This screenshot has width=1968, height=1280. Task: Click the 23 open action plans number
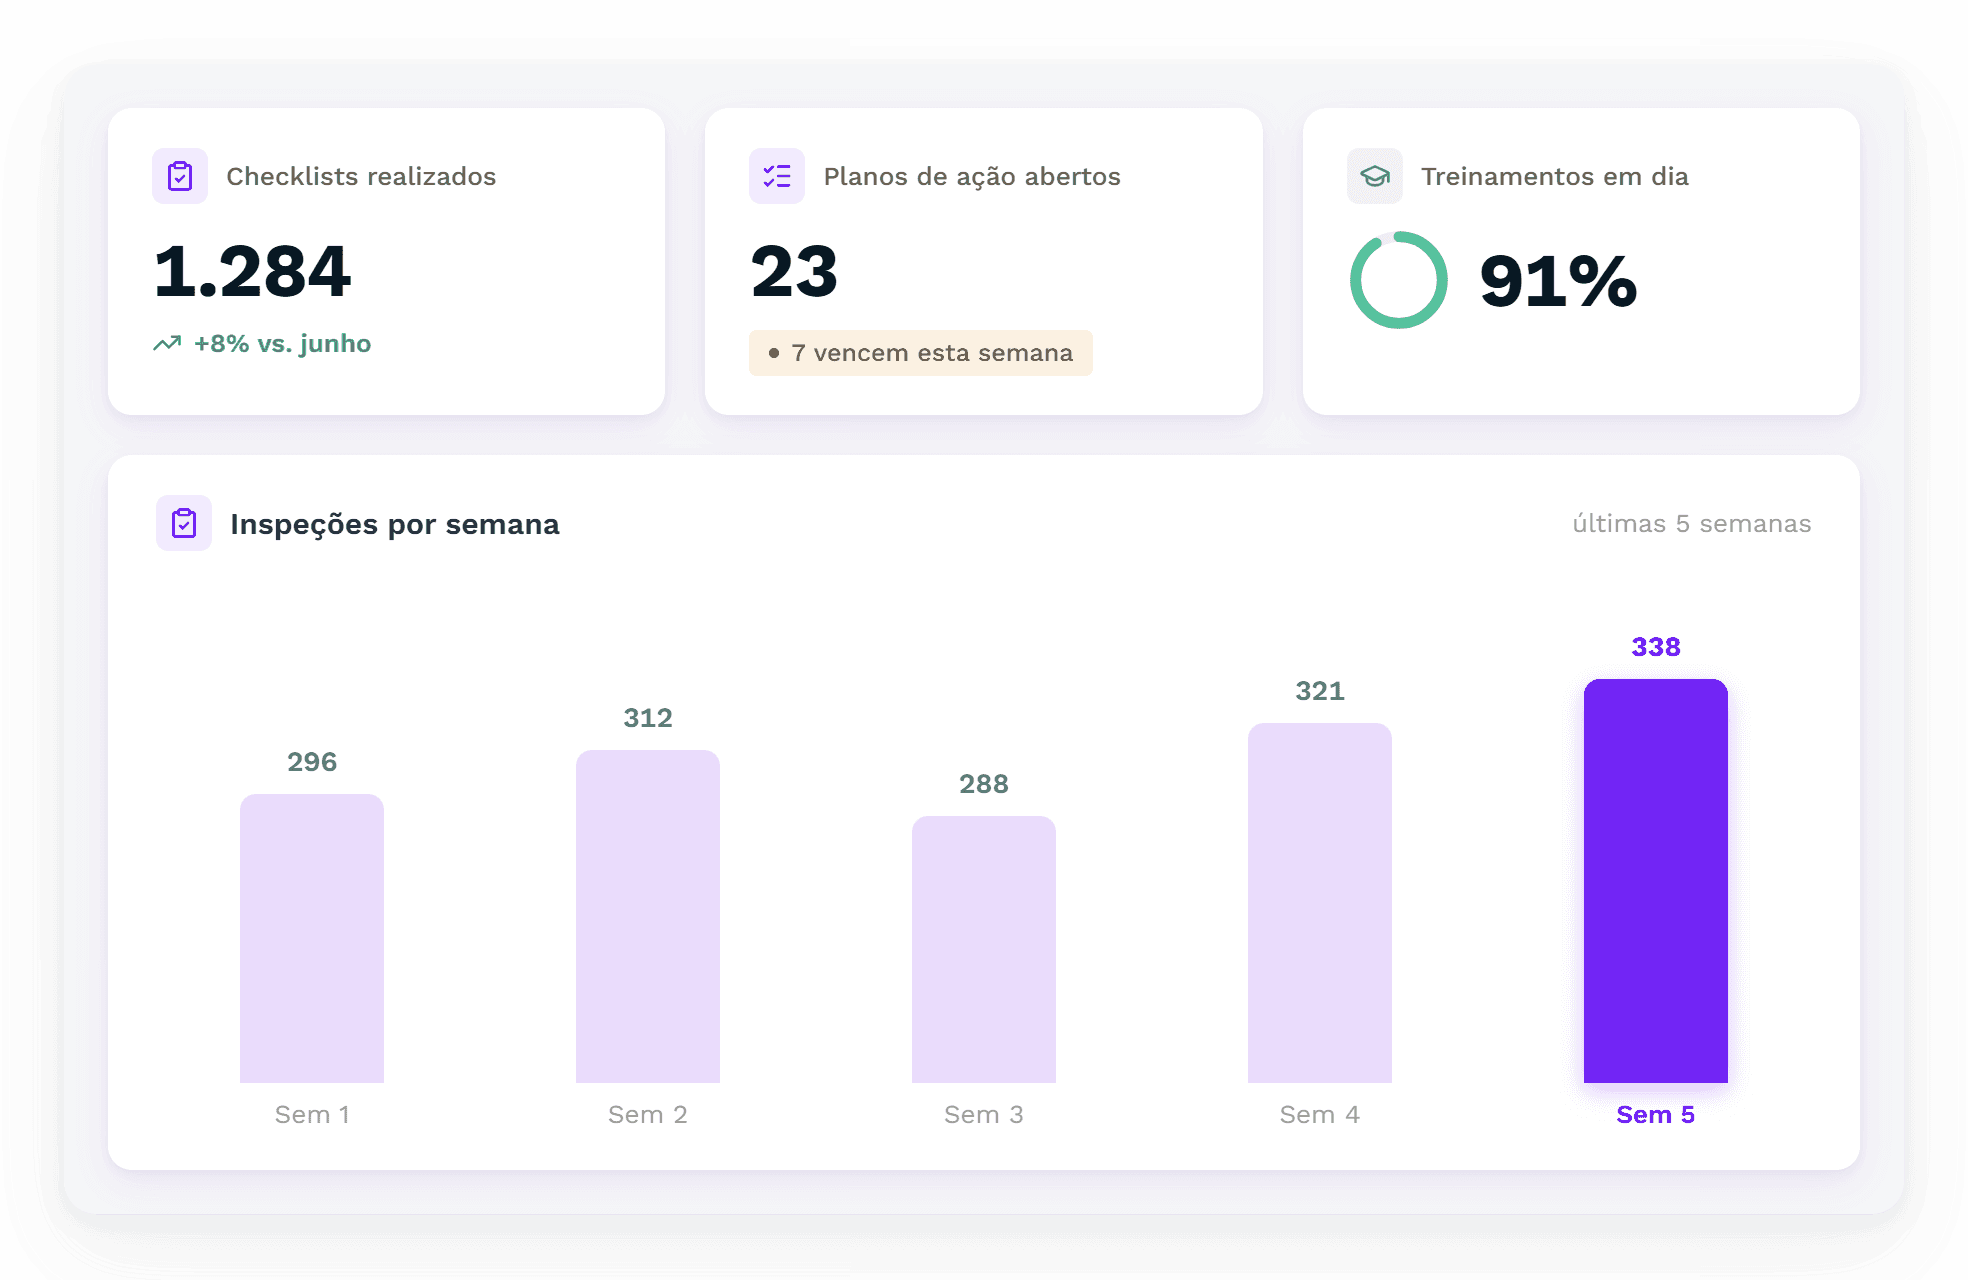click(794, 272)
